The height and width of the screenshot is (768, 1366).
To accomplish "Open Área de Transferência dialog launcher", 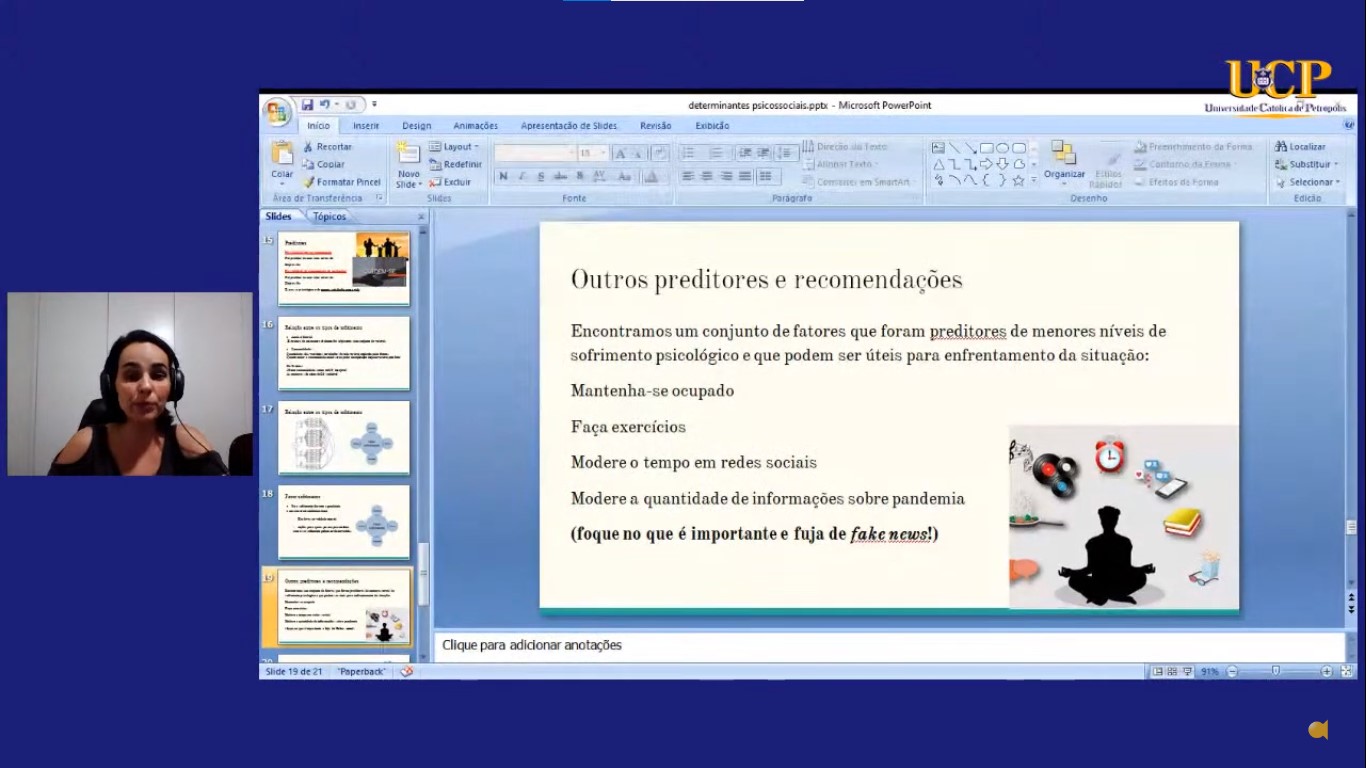I will coord(380,198).
